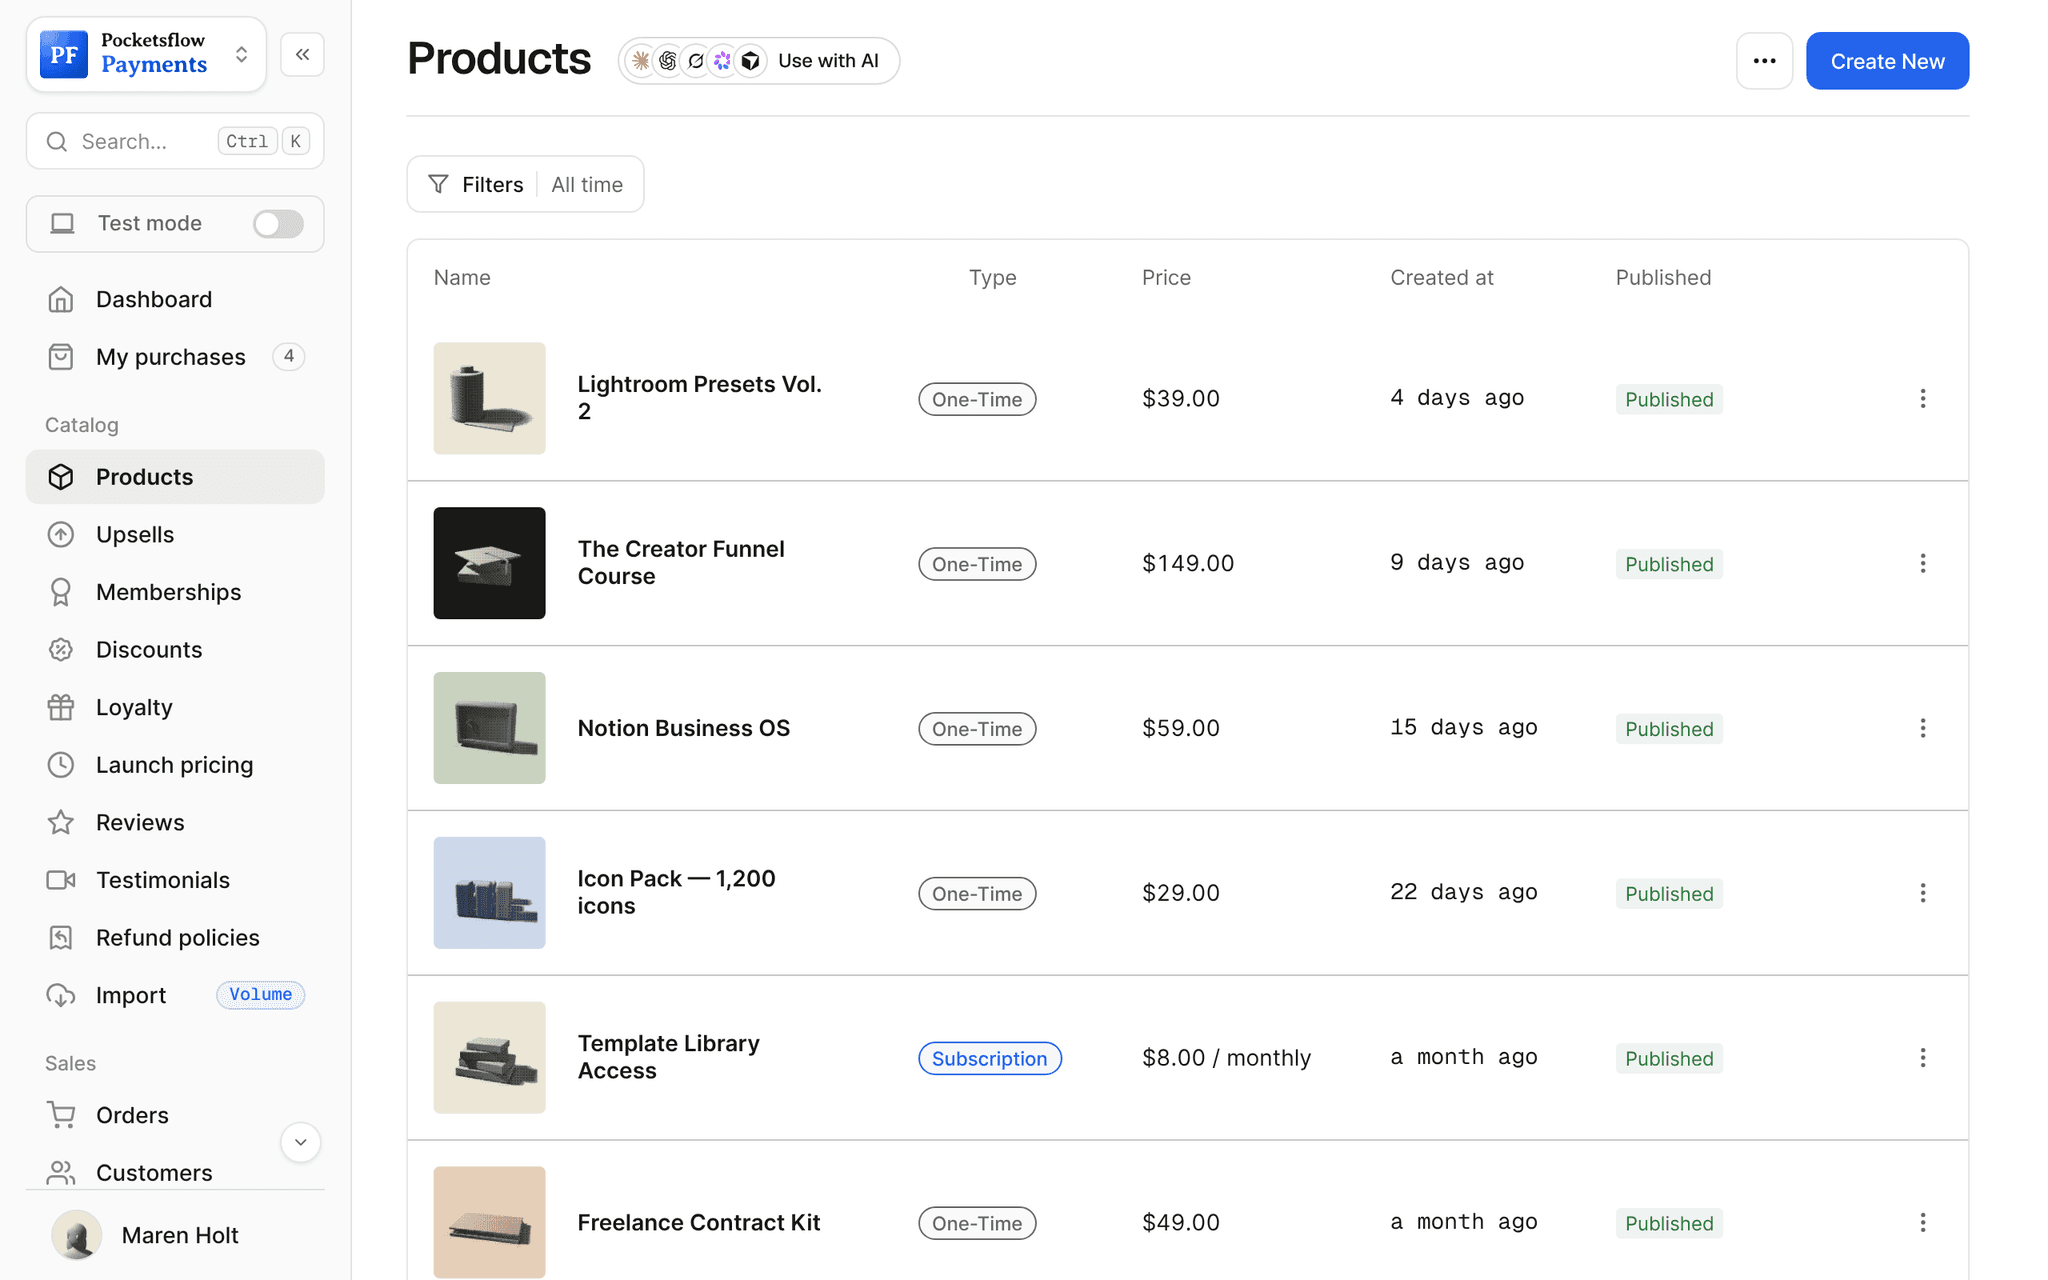Click the Dashboard home icon
2048x1280 pixels.
pyautogui.click(x=61, y=299)
